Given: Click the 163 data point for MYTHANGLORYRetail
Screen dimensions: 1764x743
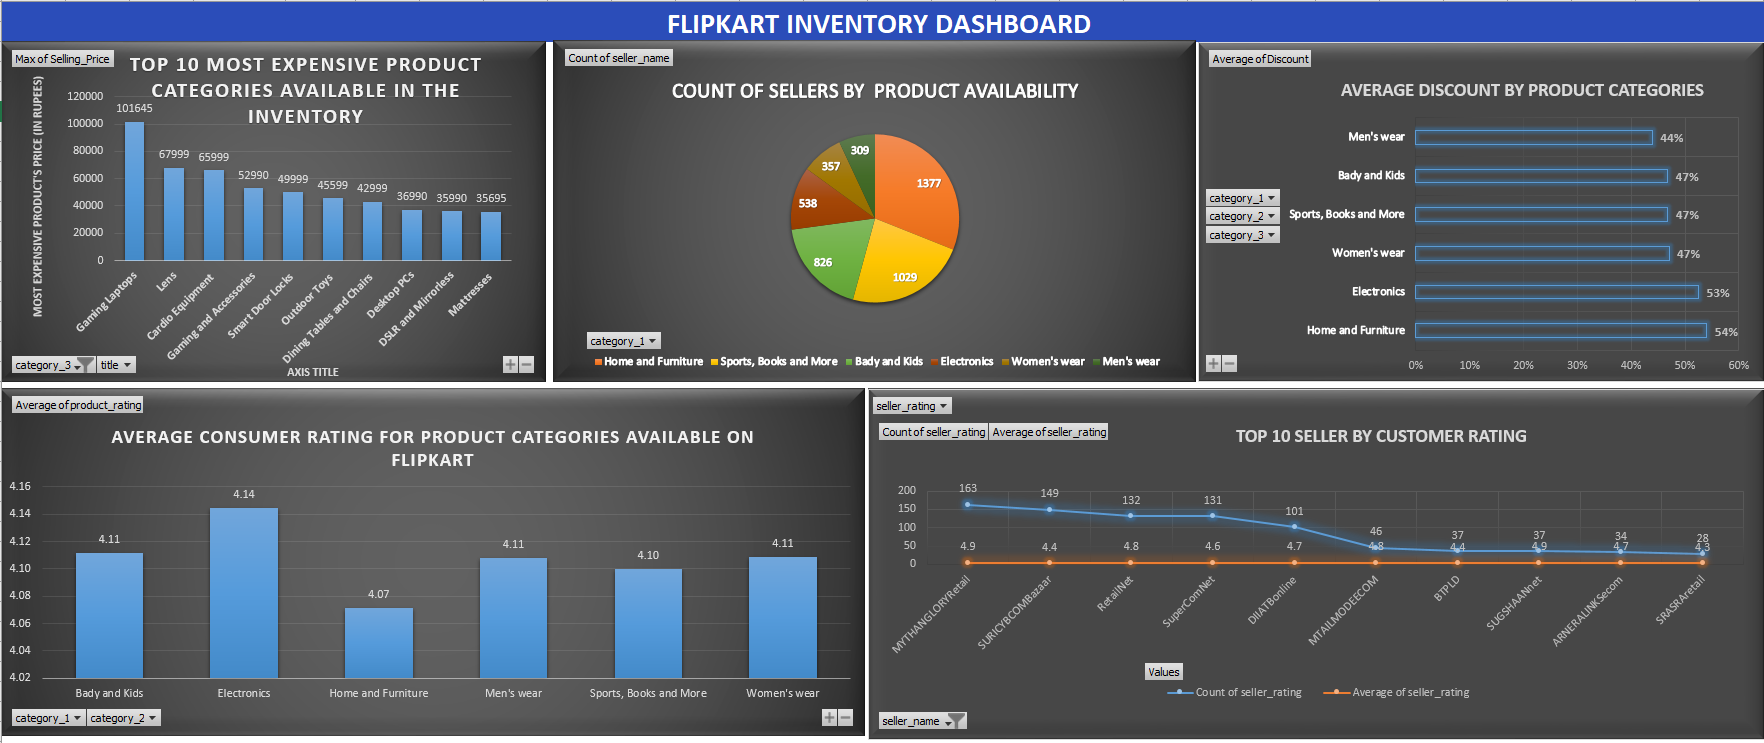Looking at the screenshot, I should (967, 505).
